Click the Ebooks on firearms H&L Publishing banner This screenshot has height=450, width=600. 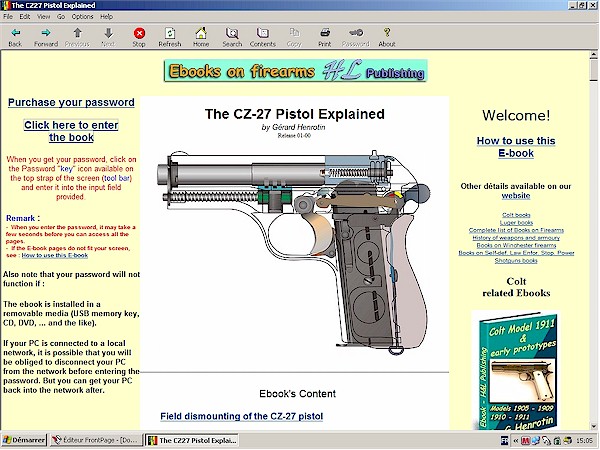pyautogui.click(x=295, y=71)
